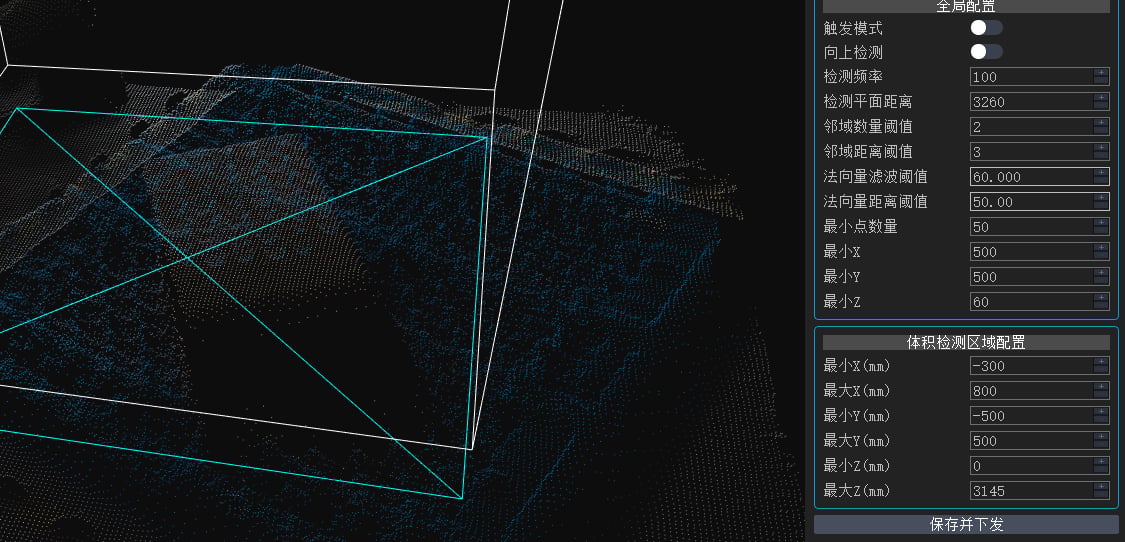Click the 法向量滤波阈值 label

[875, 177]
